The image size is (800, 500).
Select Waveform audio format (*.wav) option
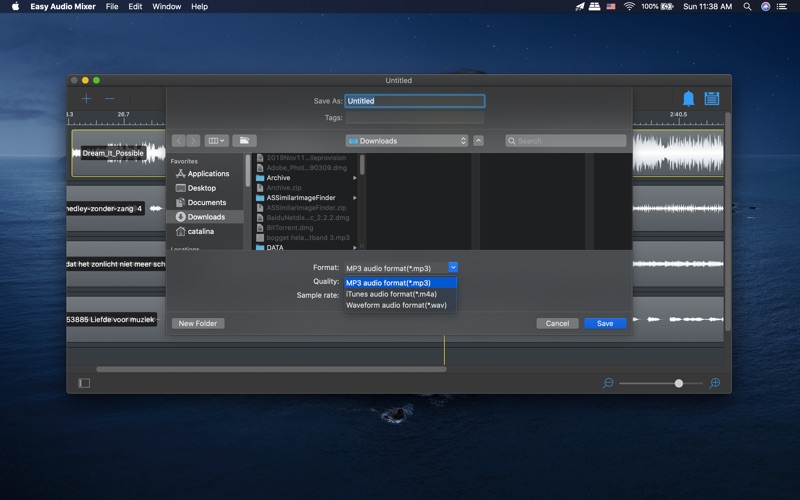396,305
